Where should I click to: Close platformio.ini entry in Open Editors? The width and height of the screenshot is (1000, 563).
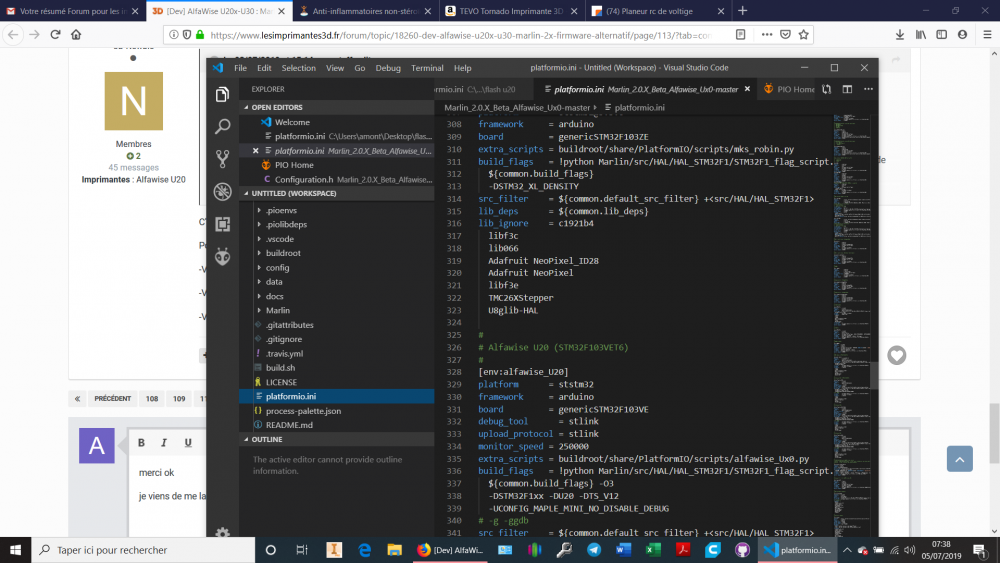(x=255, y=151)
